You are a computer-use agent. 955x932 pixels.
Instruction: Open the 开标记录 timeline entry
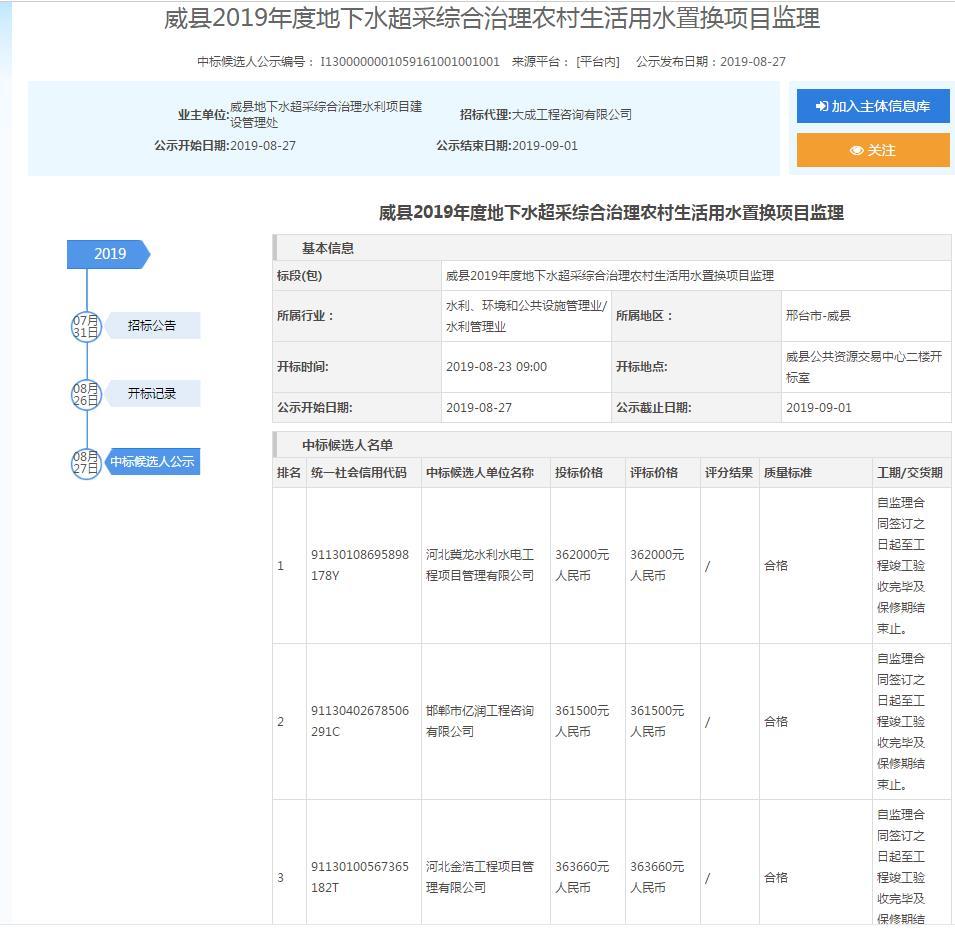[x=152, y=394]
